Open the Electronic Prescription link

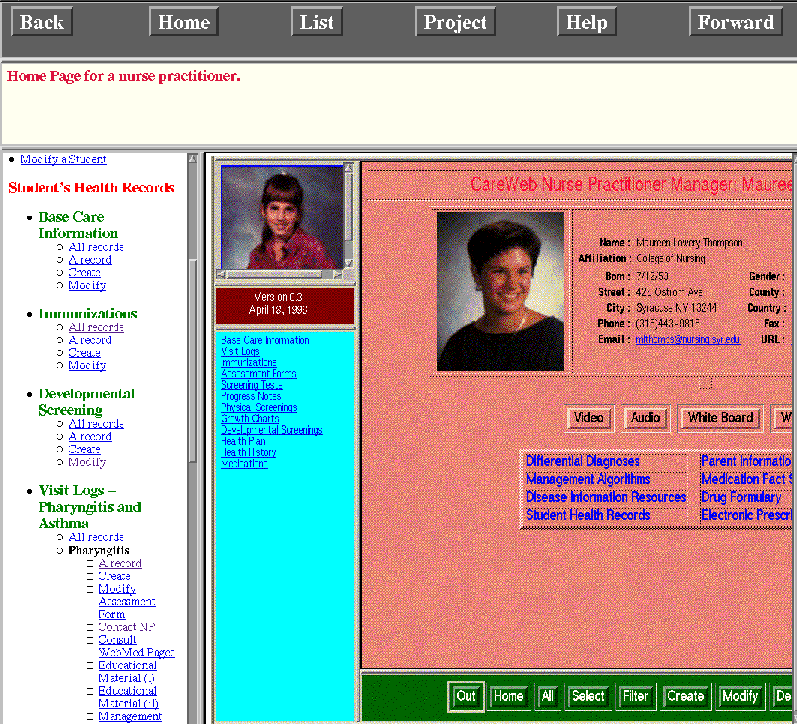click(x=746, y=515)
